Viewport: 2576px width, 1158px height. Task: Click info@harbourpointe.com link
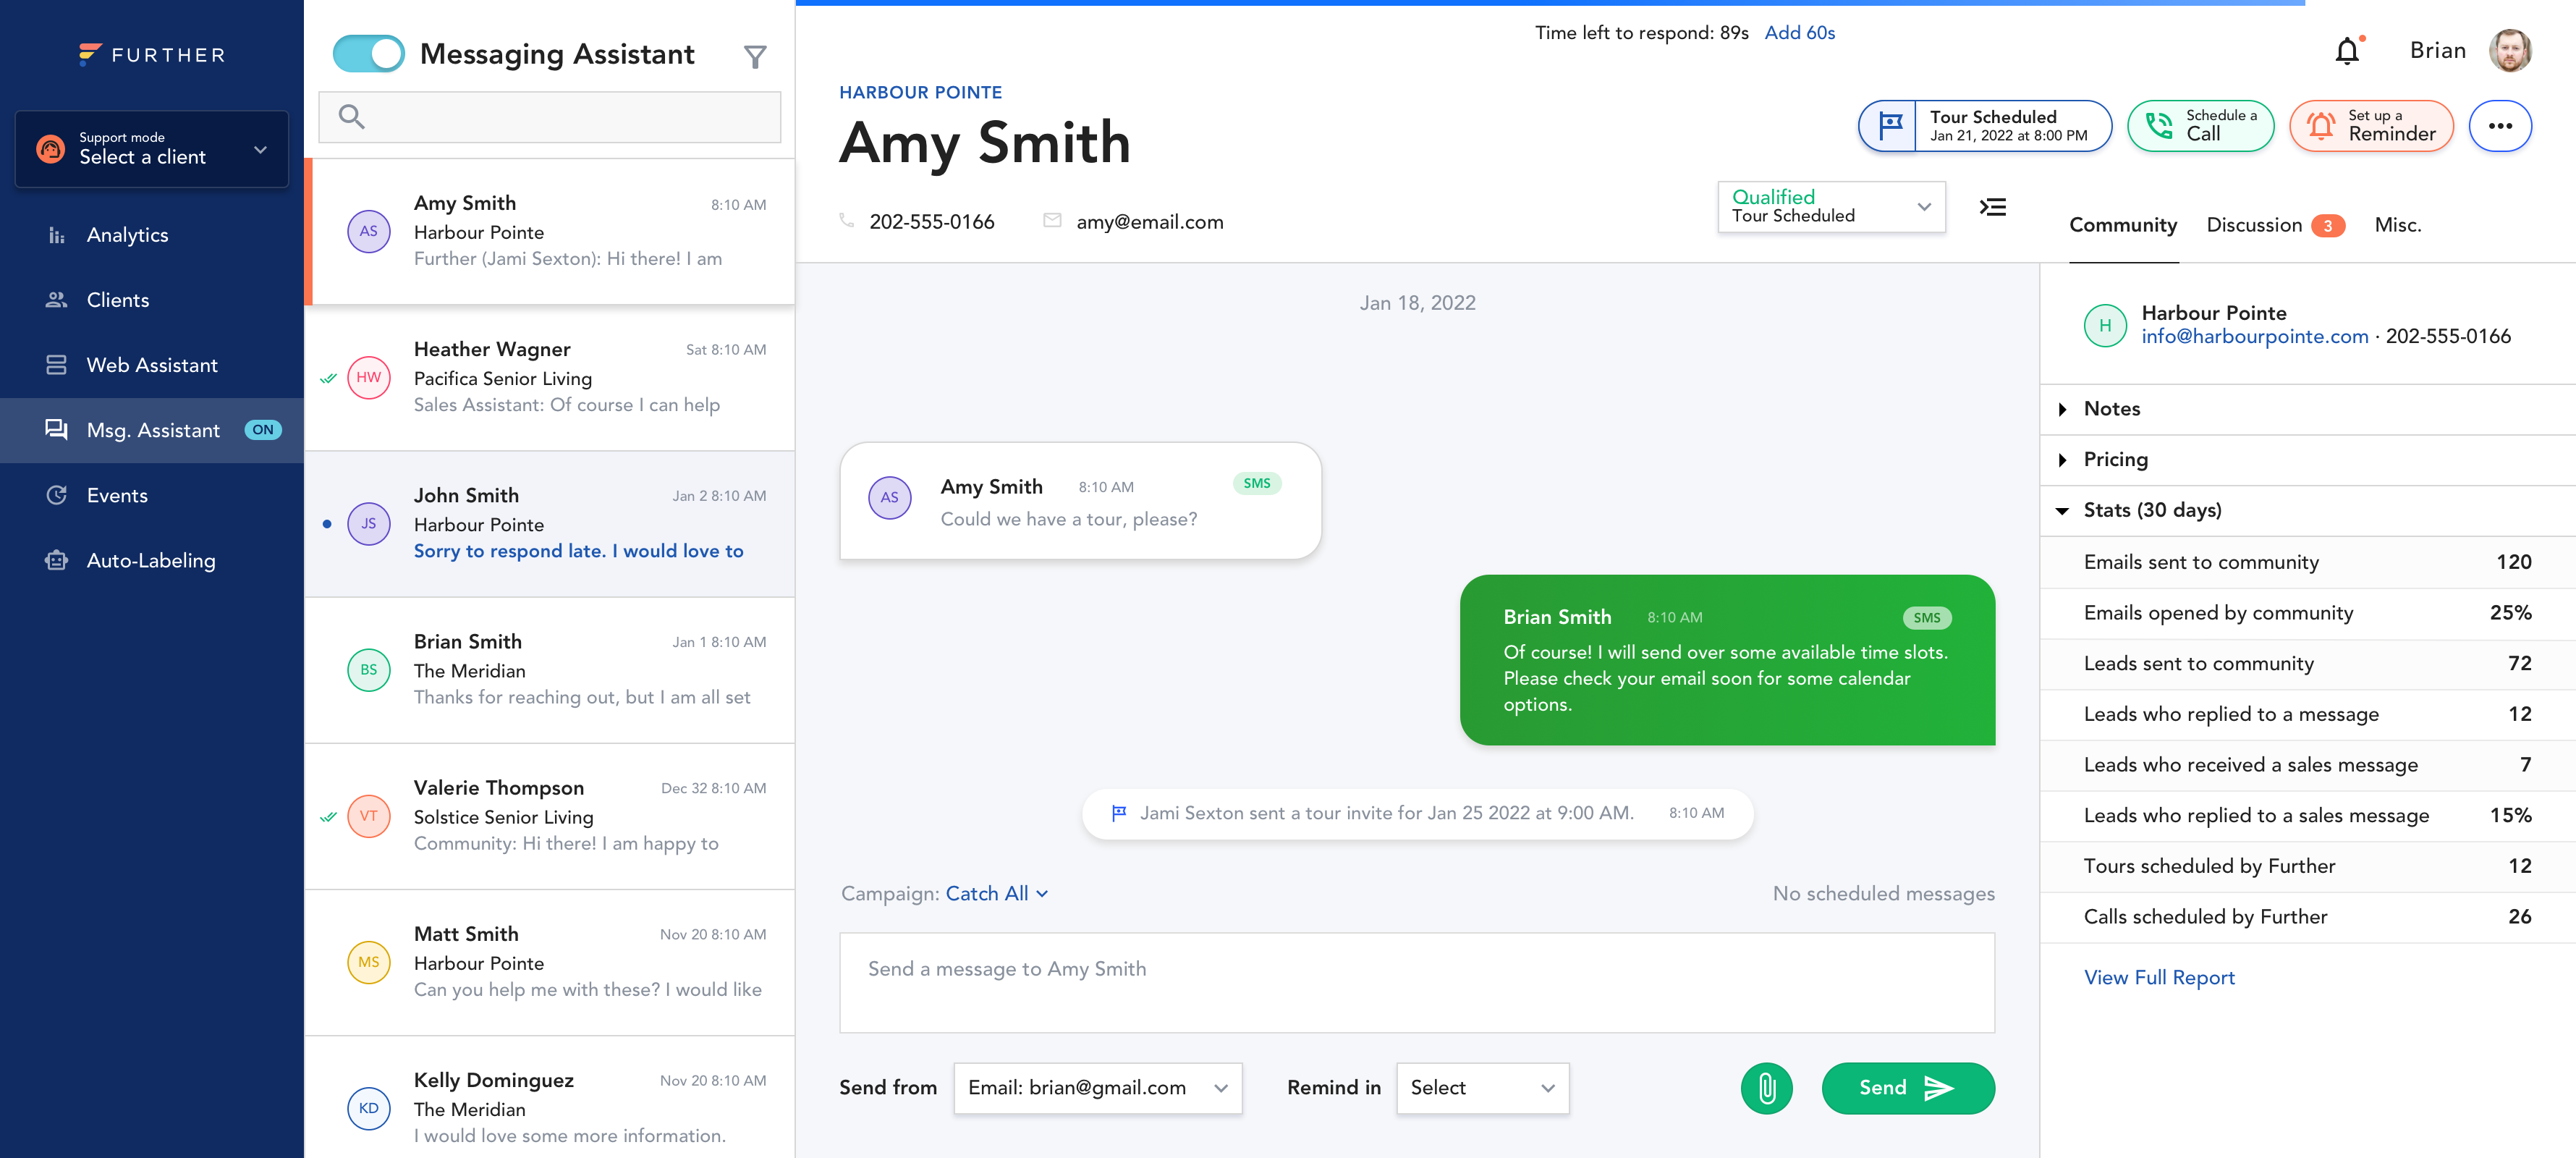[x=2254, y=336]
